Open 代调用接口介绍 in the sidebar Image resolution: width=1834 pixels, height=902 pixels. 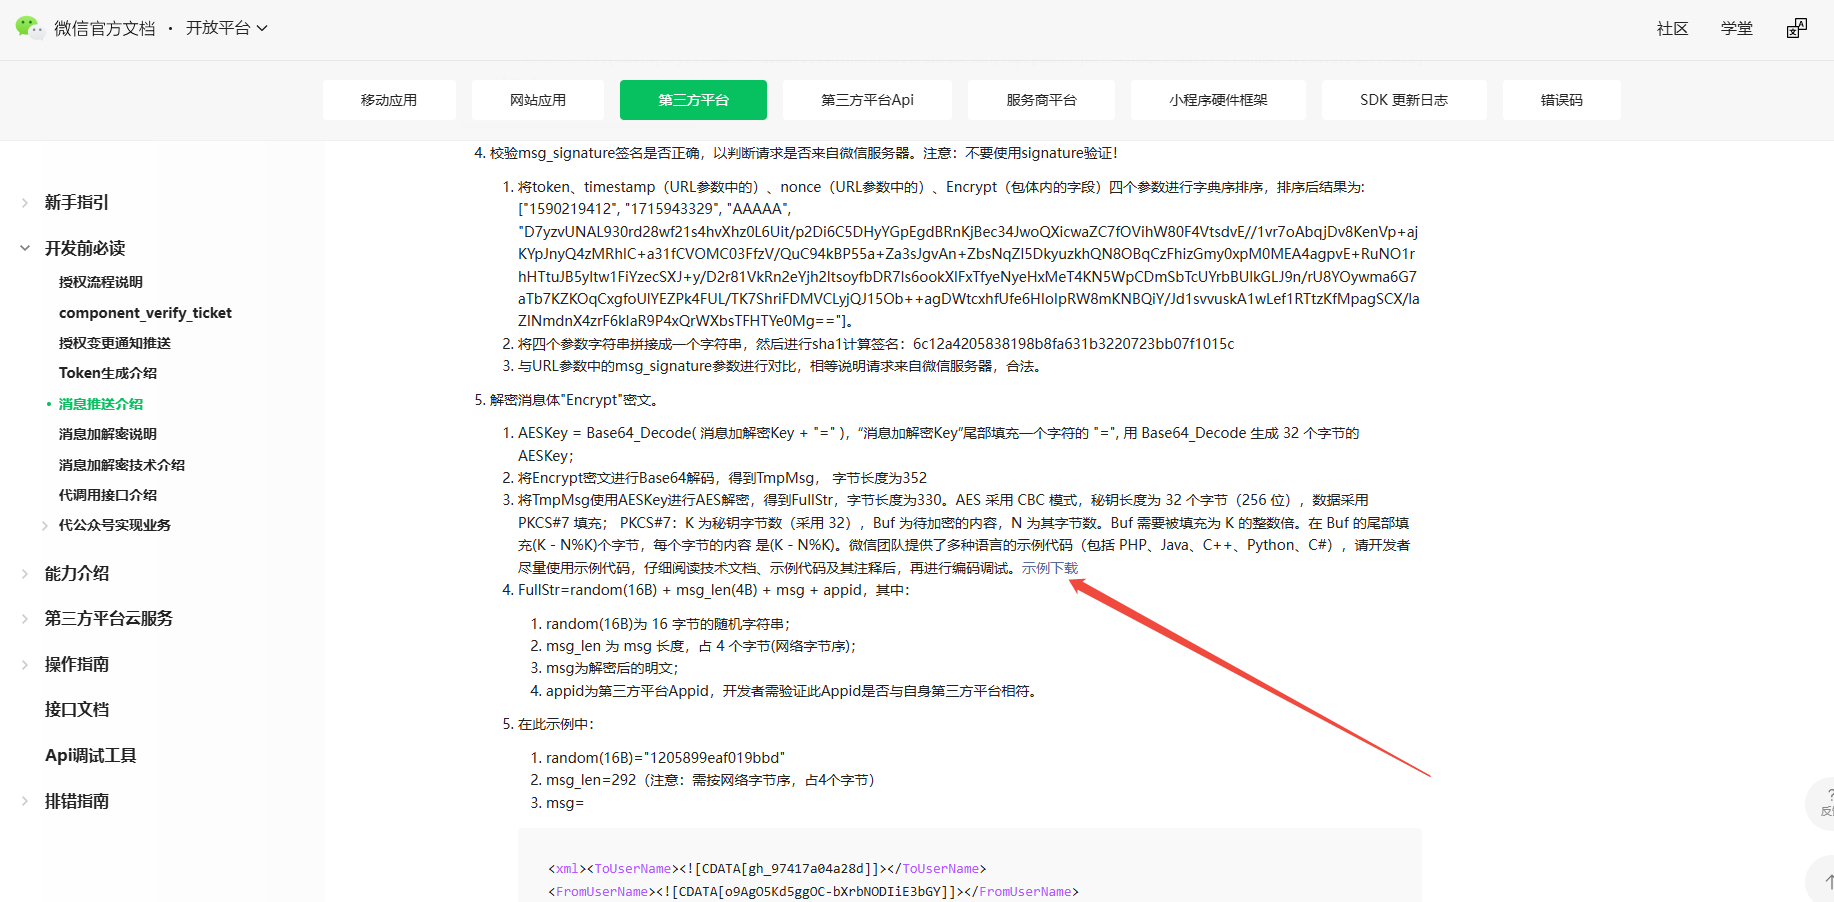(108, 495)
